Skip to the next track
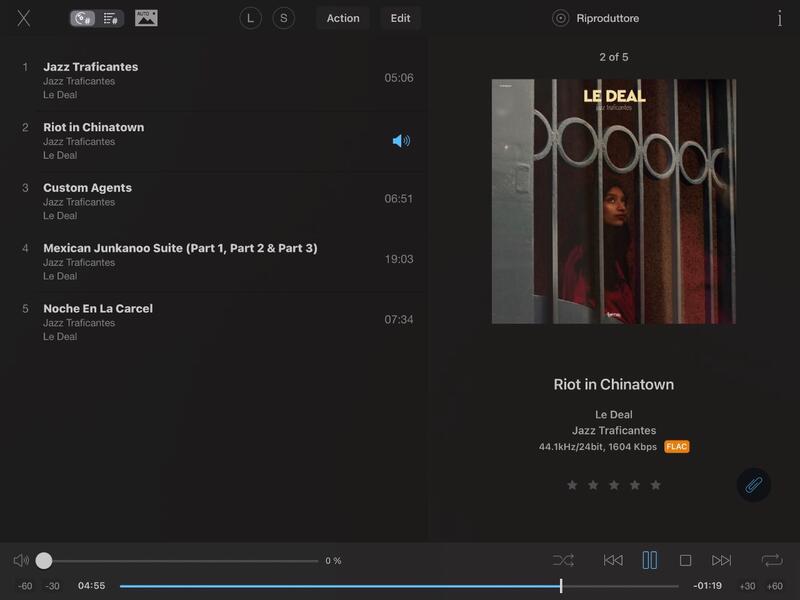 [x=721, y=561]
